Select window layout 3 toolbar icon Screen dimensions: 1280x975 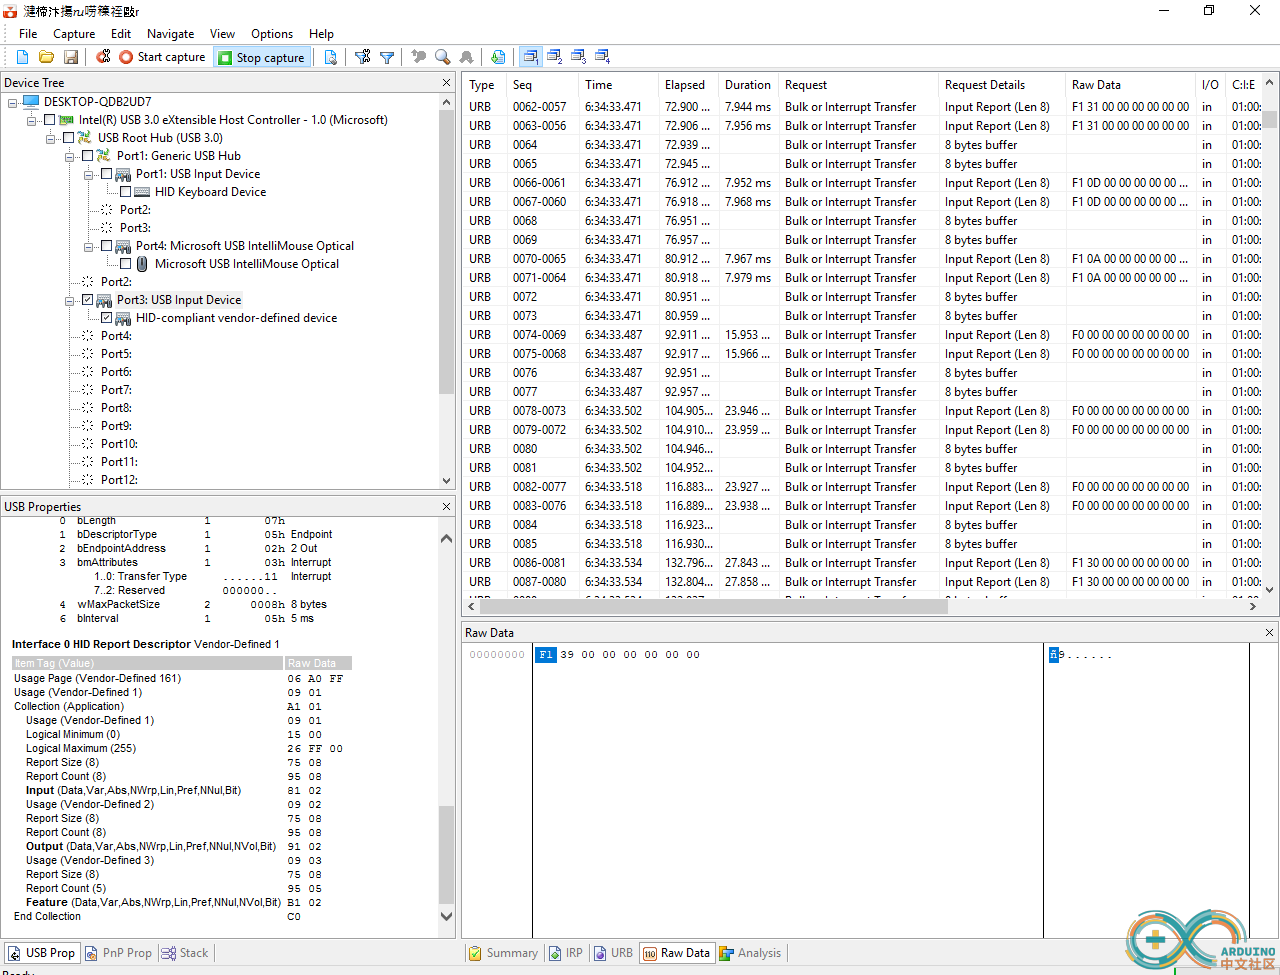click(578, 57)
